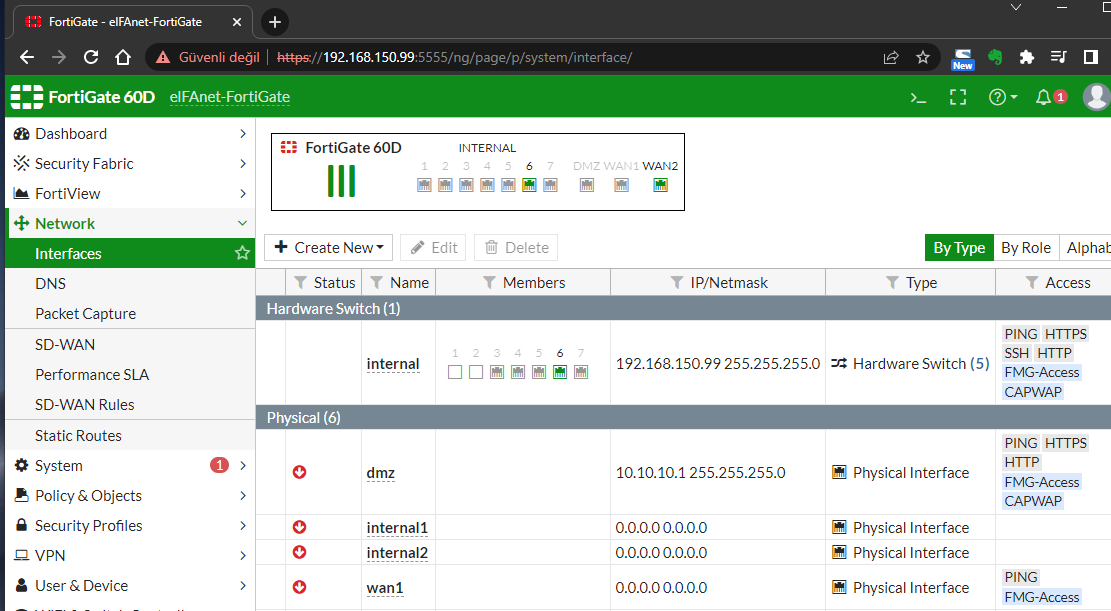Click the IP/Netmask column filter icon

677,283
